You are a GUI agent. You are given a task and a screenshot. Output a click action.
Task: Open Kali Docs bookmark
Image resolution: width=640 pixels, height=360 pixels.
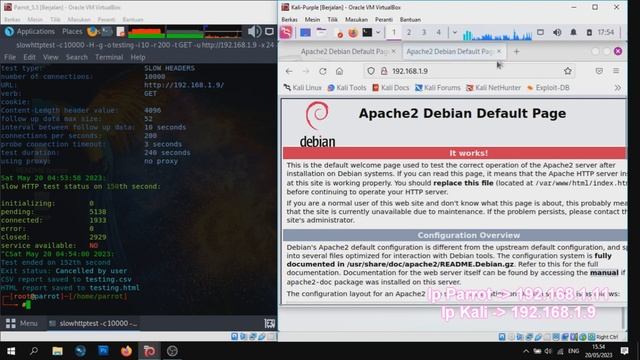(391, 88)
